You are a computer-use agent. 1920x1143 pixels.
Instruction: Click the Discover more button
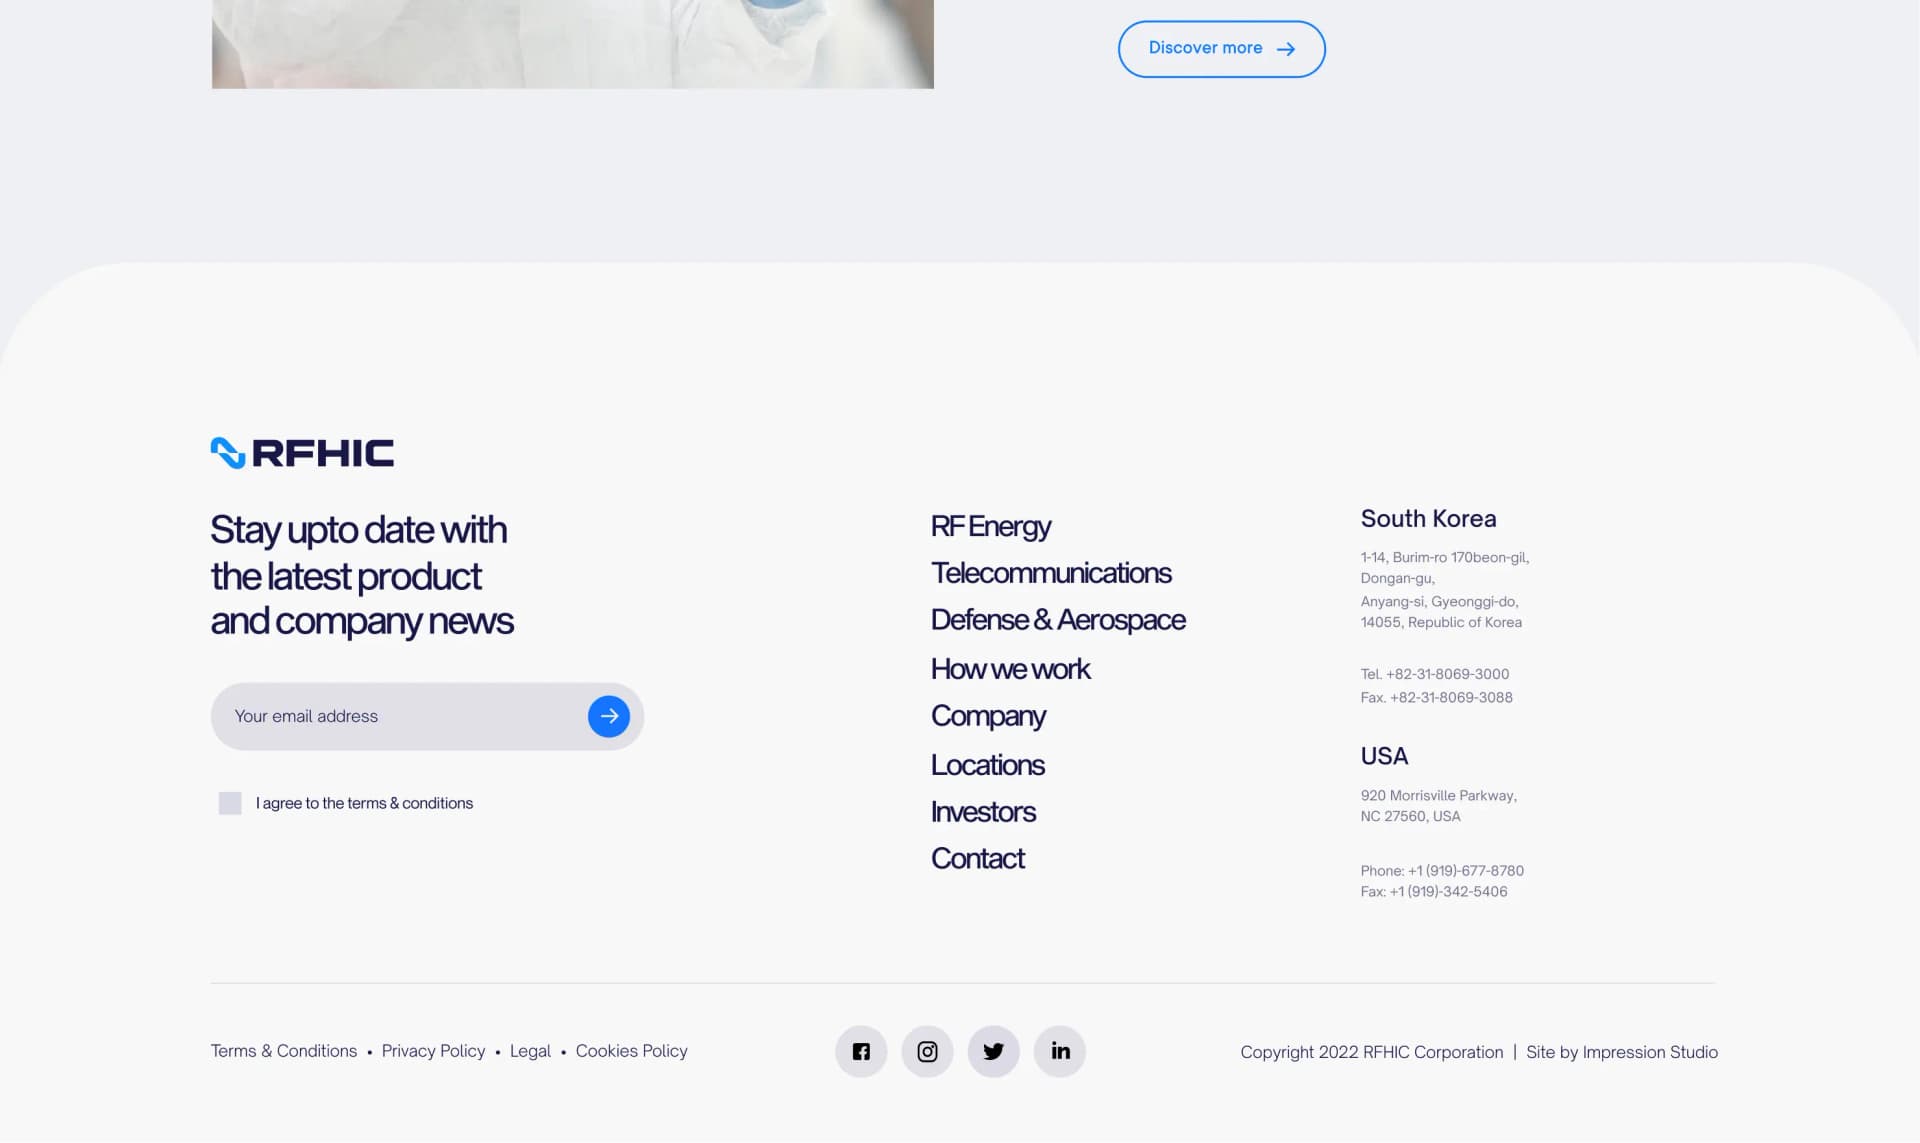(x=1222, y=49)
